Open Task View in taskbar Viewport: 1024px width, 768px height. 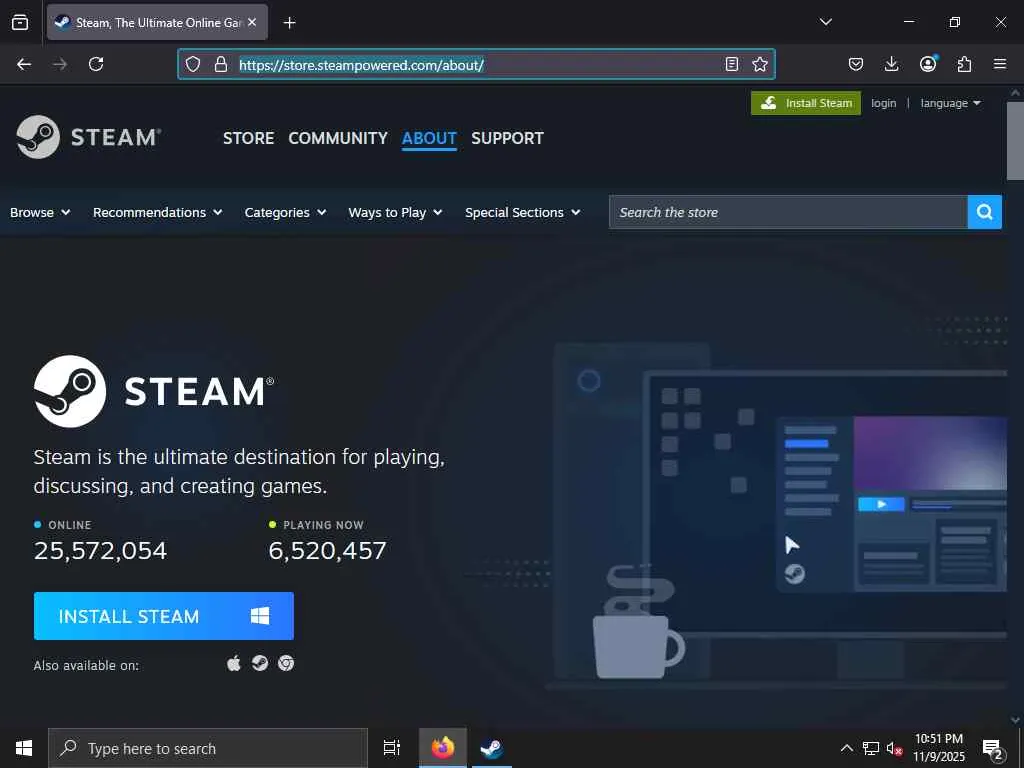click(392, 748)
